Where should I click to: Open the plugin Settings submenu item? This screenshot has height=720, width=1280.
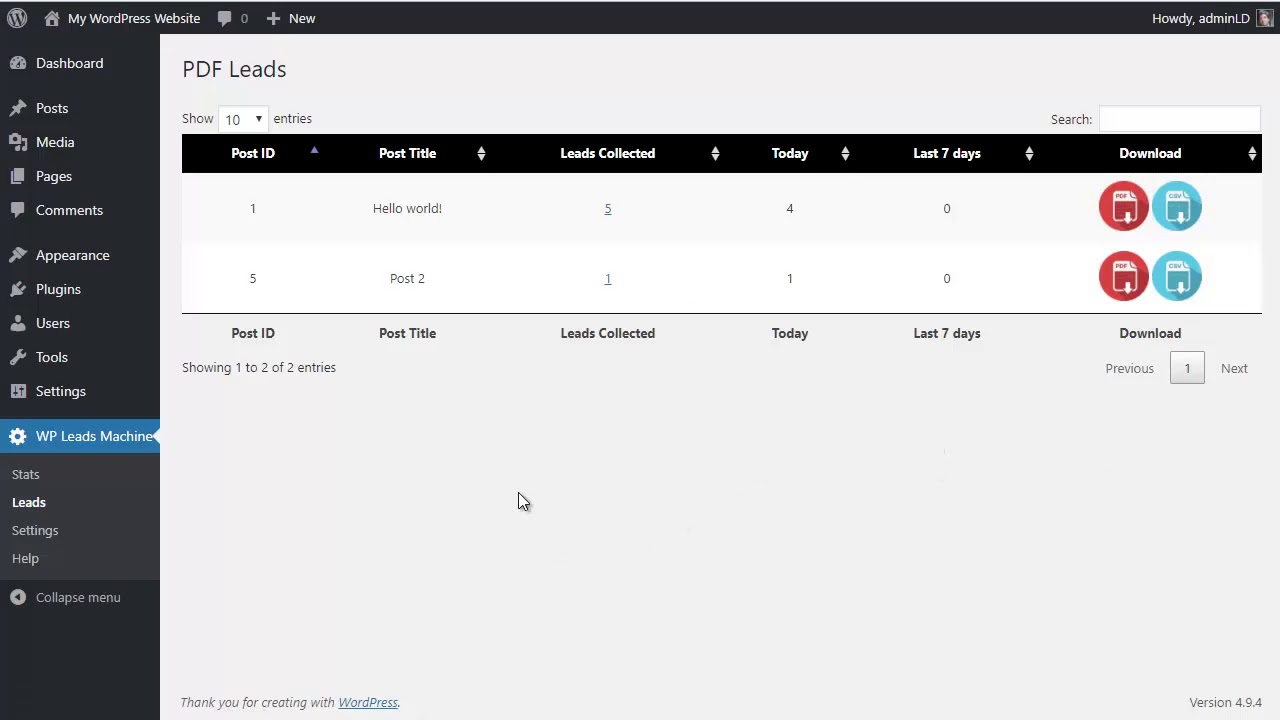35,530
